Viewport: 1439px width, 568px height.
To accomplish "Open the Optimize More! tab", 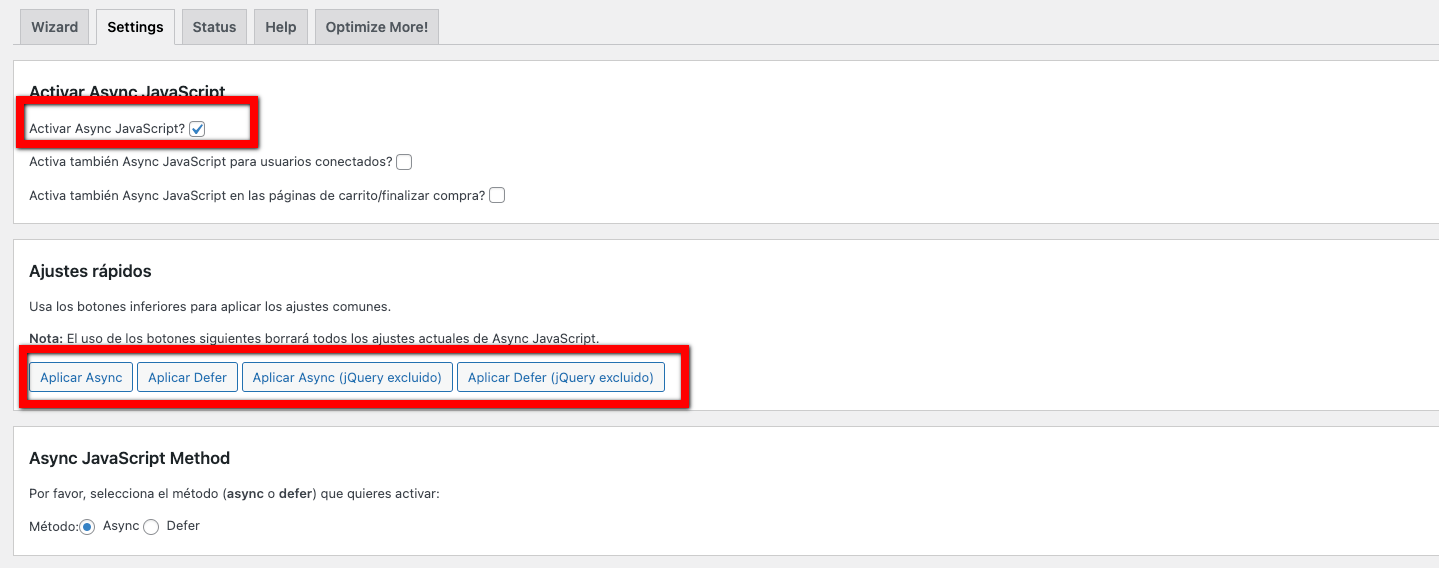I will (377, 27).
